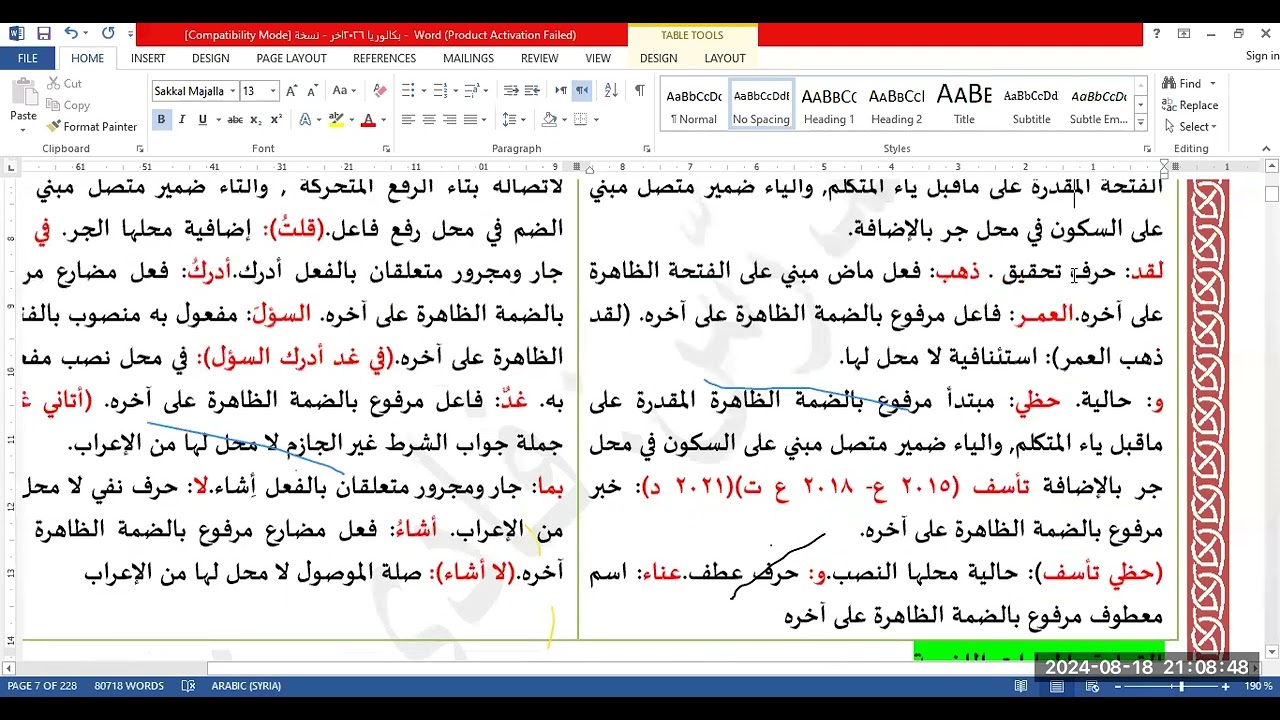The height and width of the screenshot is (720, 1280).
Task: Click the Shading paint bucket icon
Action: click(x=549, y=120)
